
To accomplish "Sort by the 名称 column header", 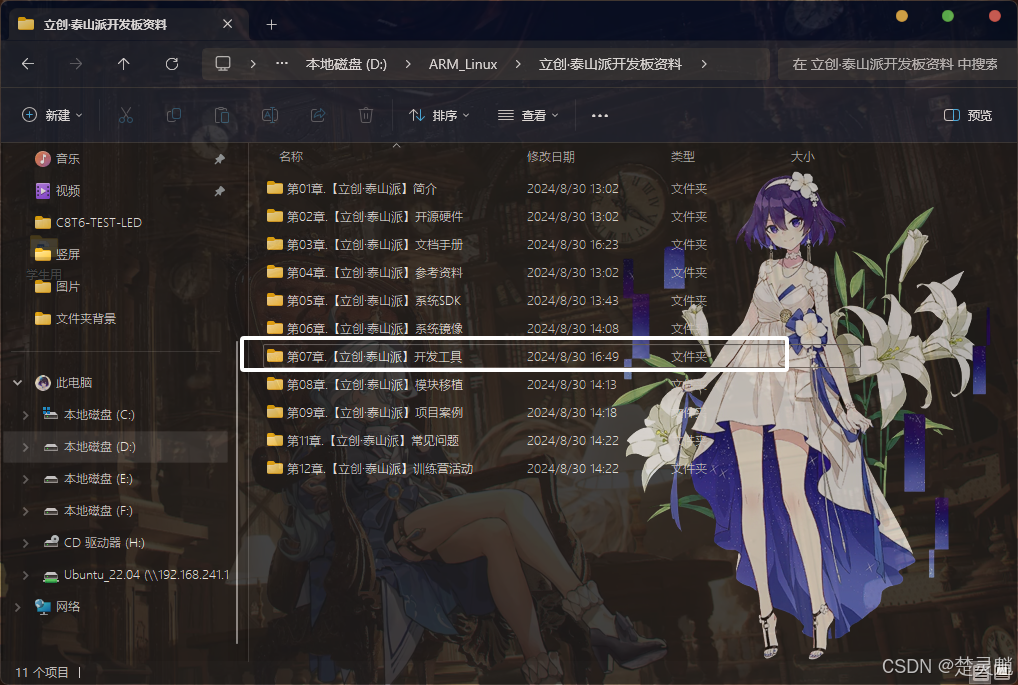I will pyautogui.click(x=291, y=156).
